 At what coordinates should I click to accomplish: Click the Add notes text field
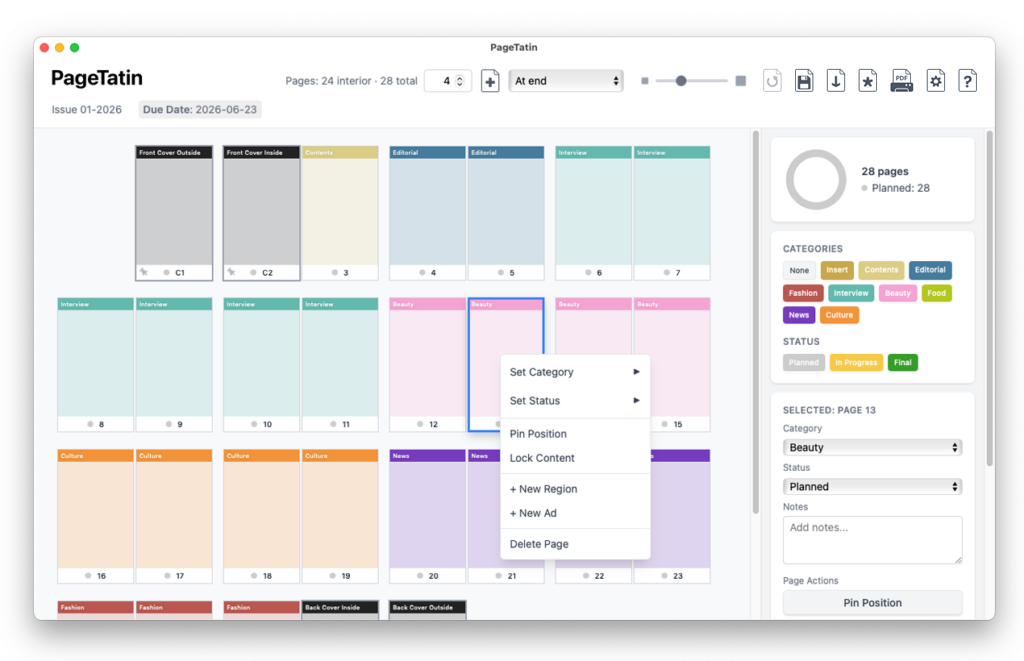pos(872,540)
